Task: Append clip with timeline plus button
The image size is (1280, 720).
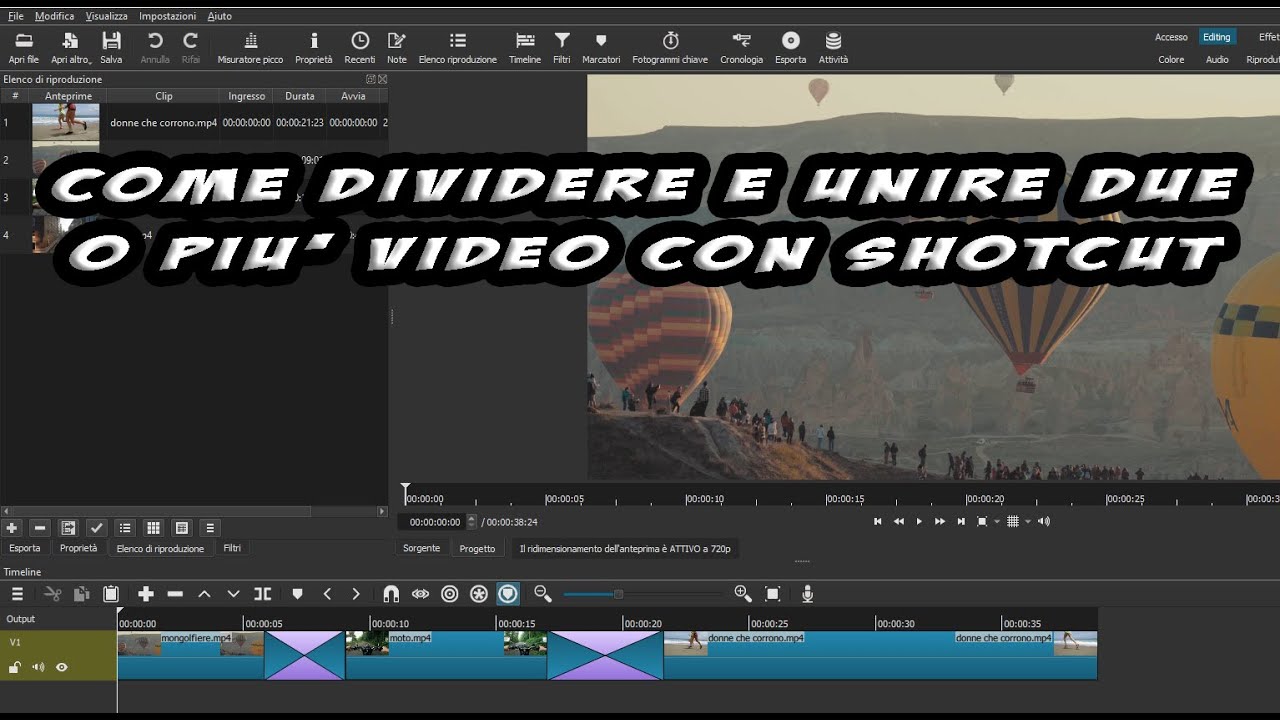Action: pos(146,594)
